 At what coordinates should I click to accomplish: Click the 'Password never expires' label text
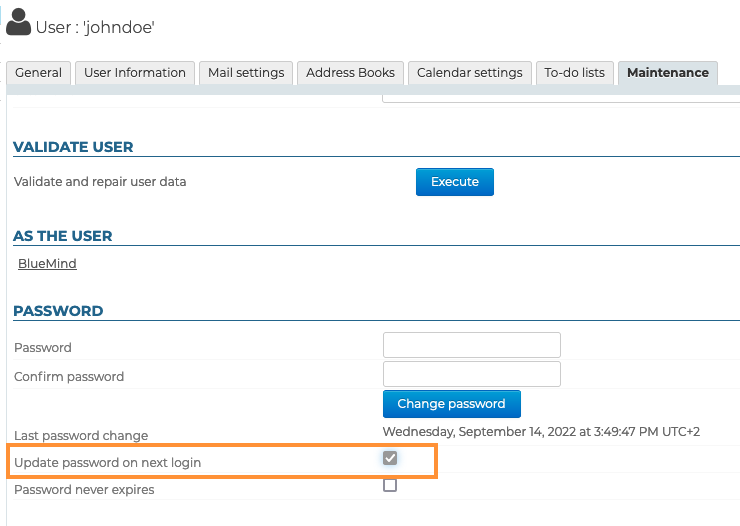tap(84, 490)
